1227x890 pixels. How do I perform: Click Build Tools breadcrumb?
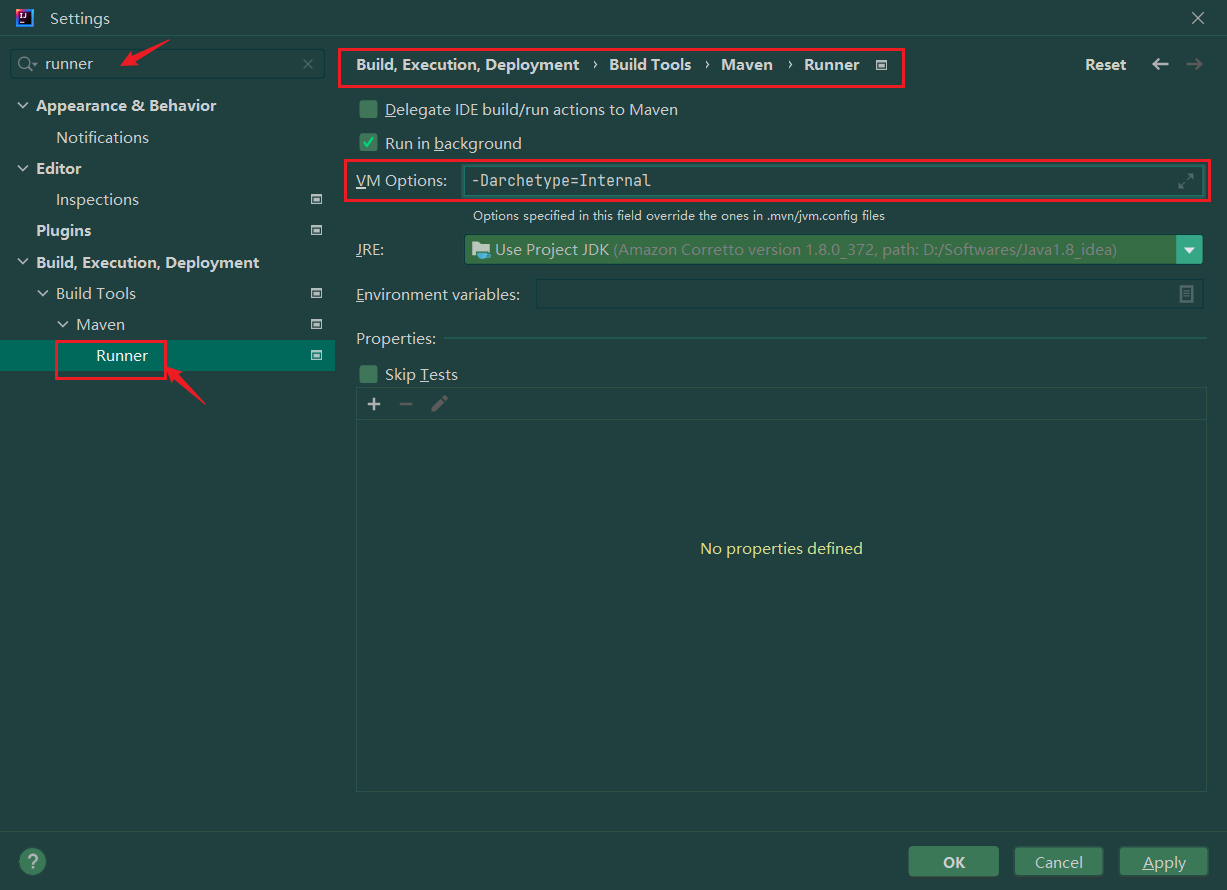coord(650,65)
